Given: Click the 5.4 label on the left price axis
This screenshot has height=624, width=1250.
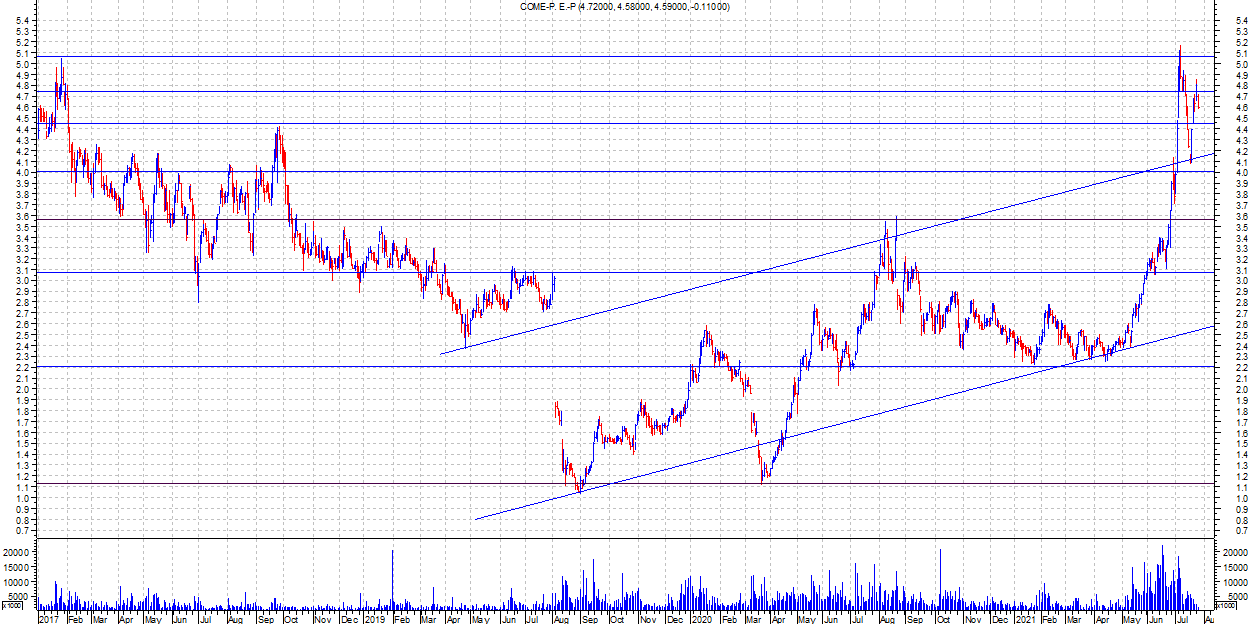Looking at the screenshot, I should click(x=24, y=21).
